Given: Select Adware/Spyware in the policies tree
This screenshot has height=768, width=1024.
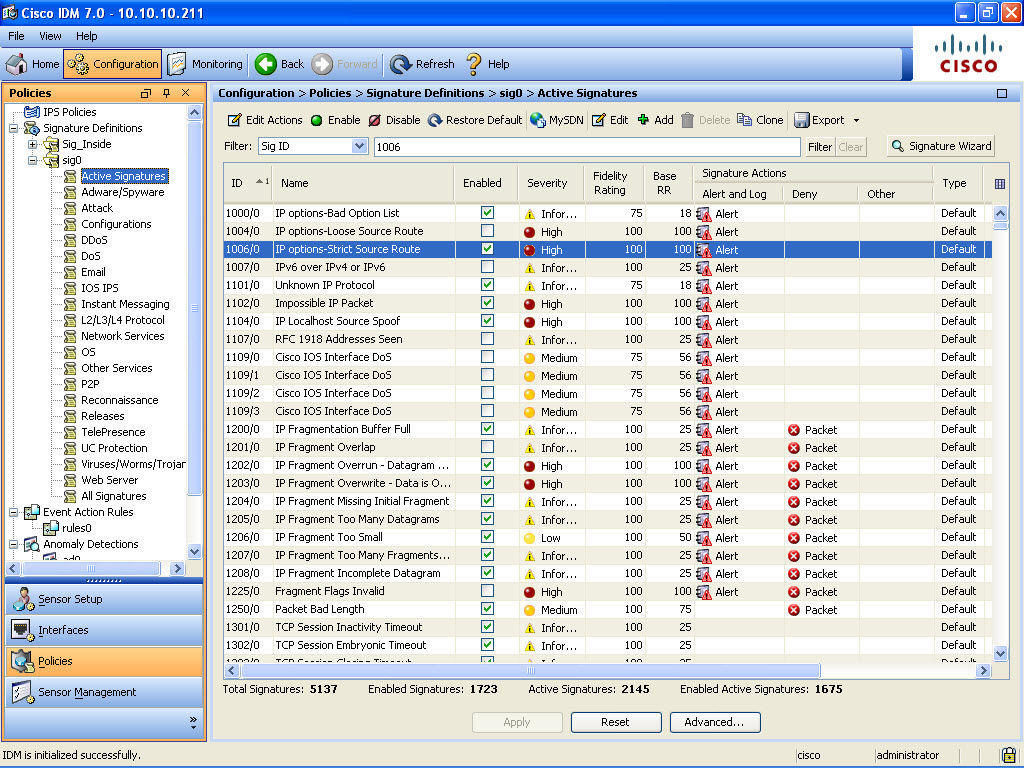Looking at the screenshot, I should 123,192.
